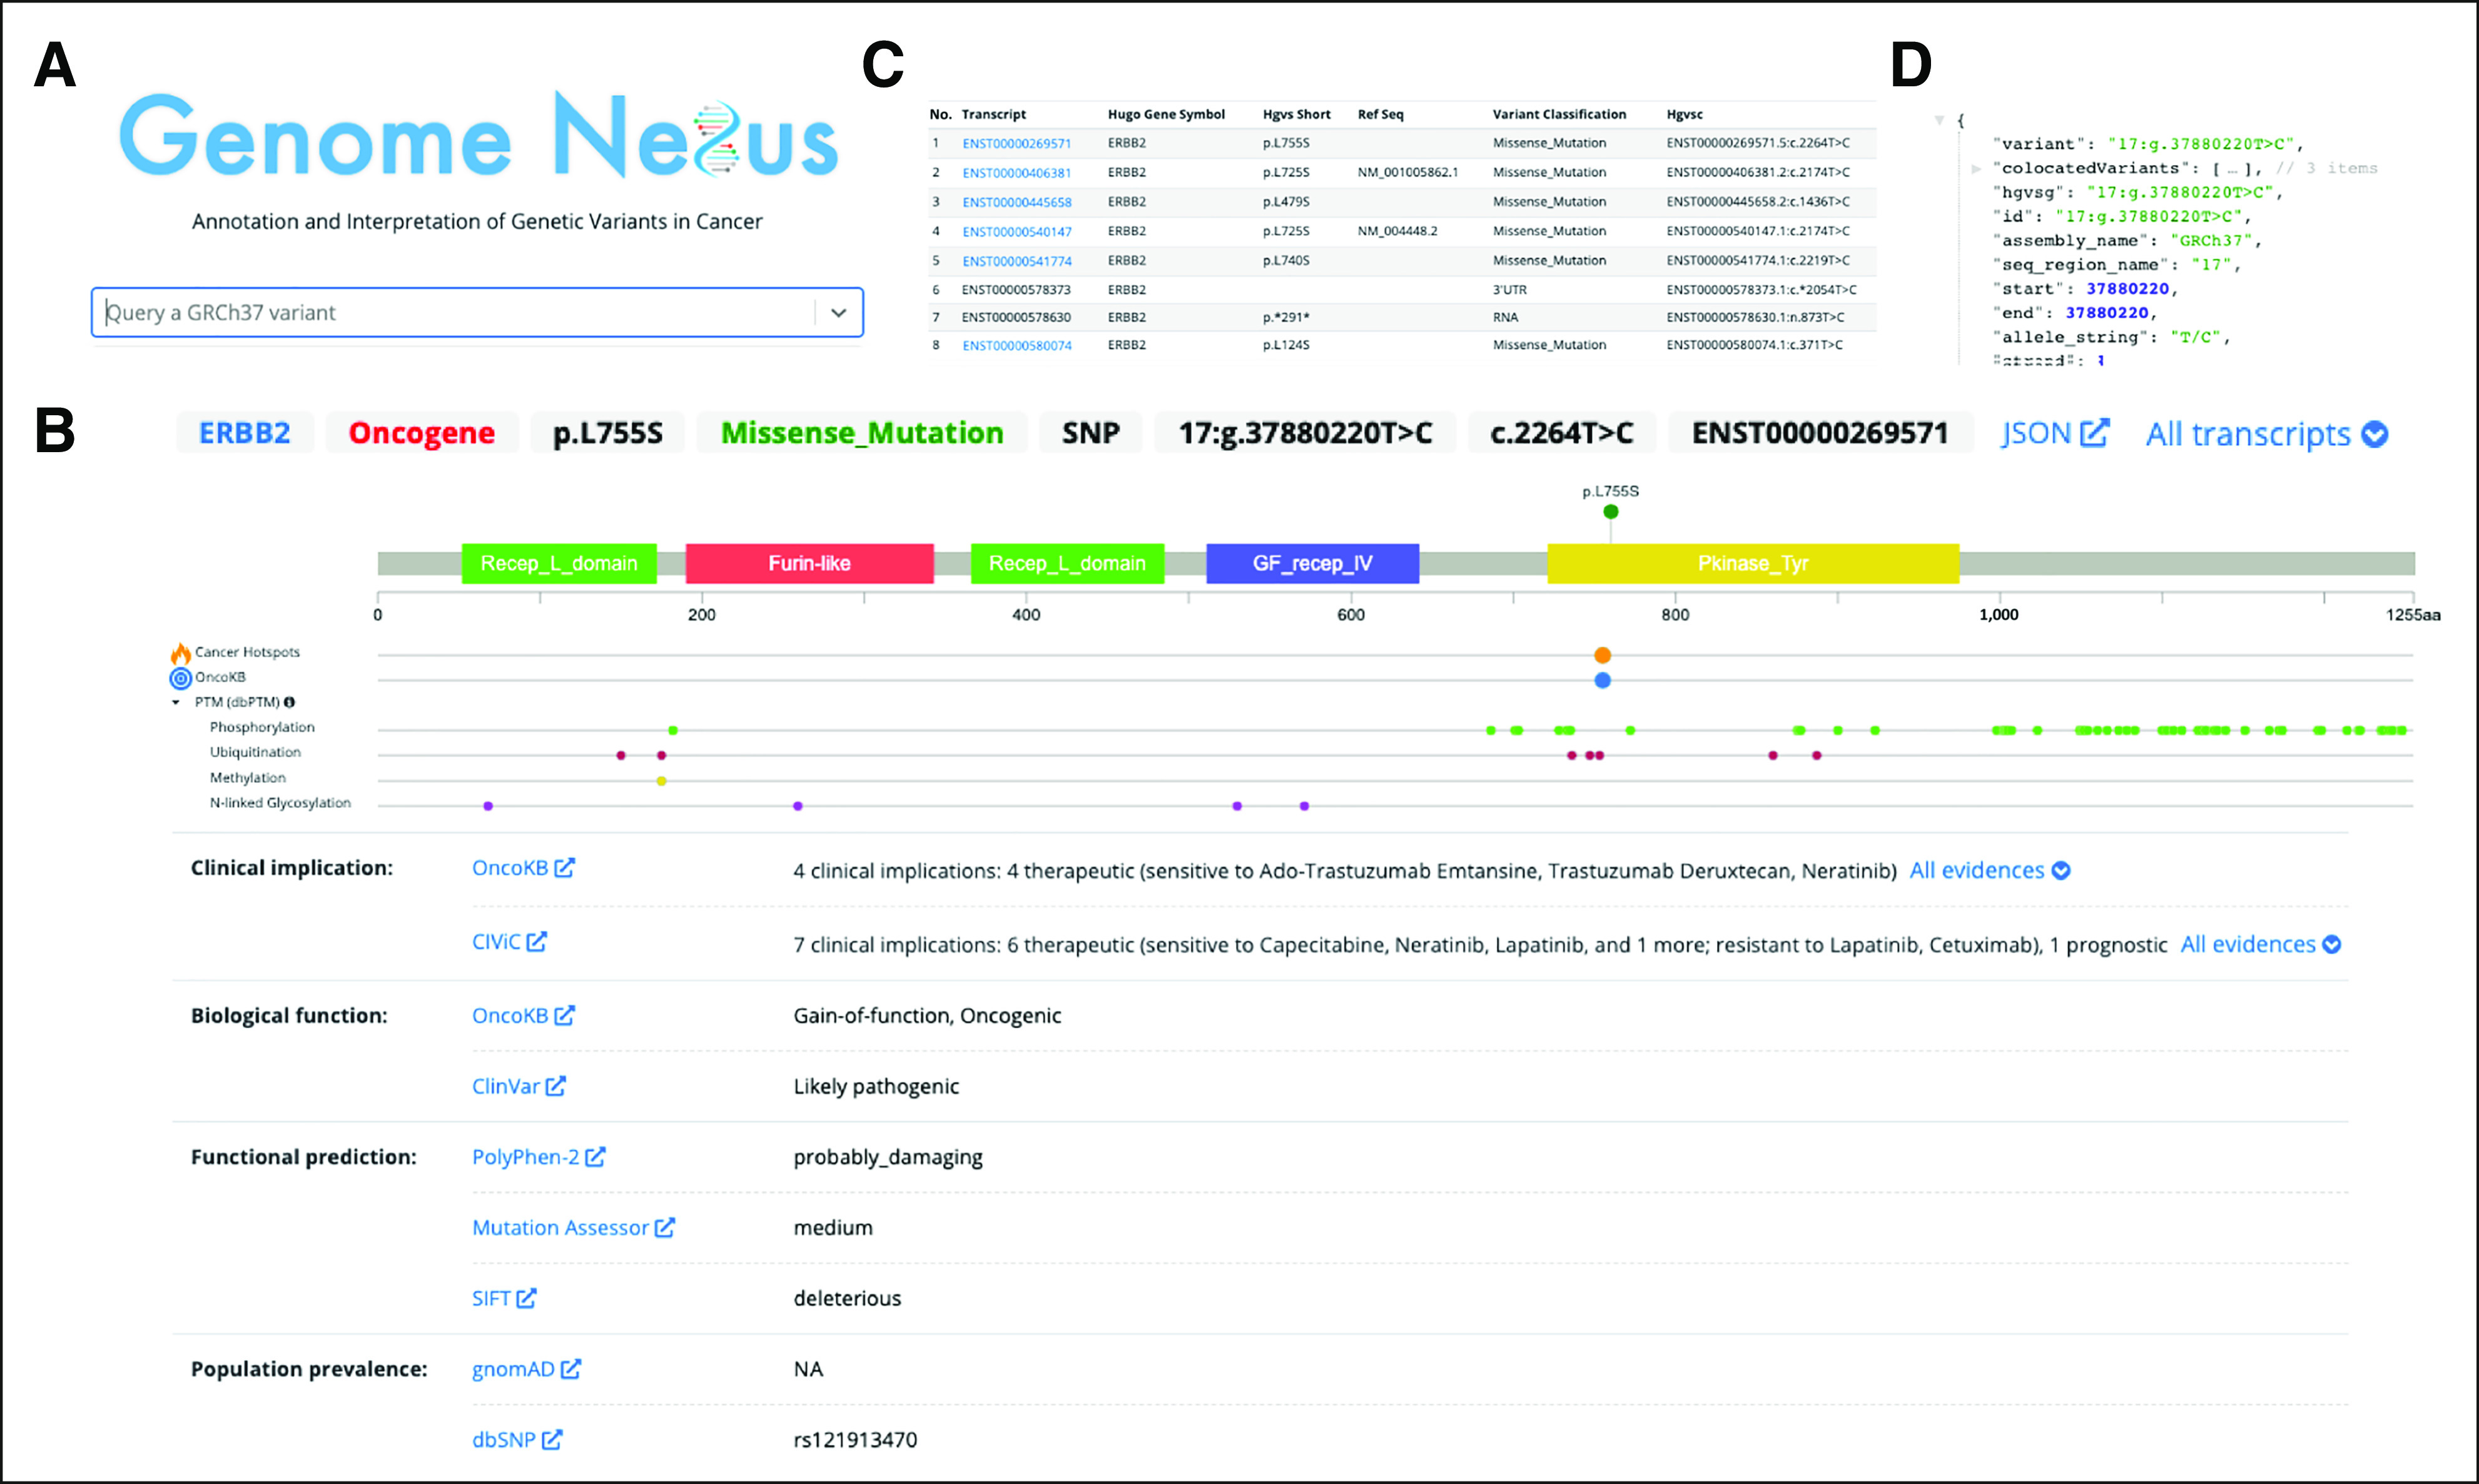Screen dimensions: 2479x1484
Task: Open transcript ENST00000540147 link
Action: [1016, 231]
